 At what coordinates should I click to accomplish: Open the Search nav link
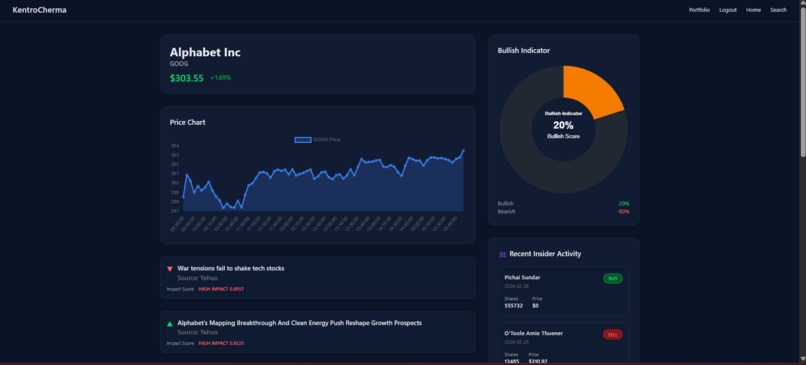778,10
